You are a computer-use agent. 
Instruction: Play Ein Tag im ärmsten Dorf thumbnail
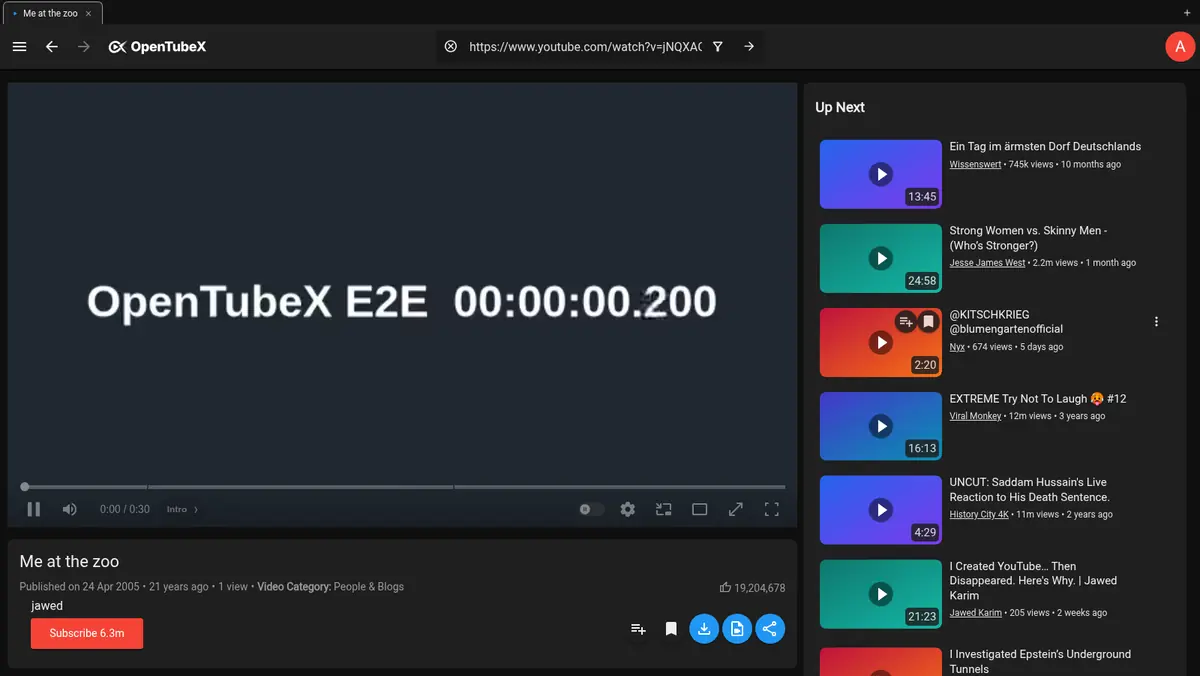tap(881, 174)
